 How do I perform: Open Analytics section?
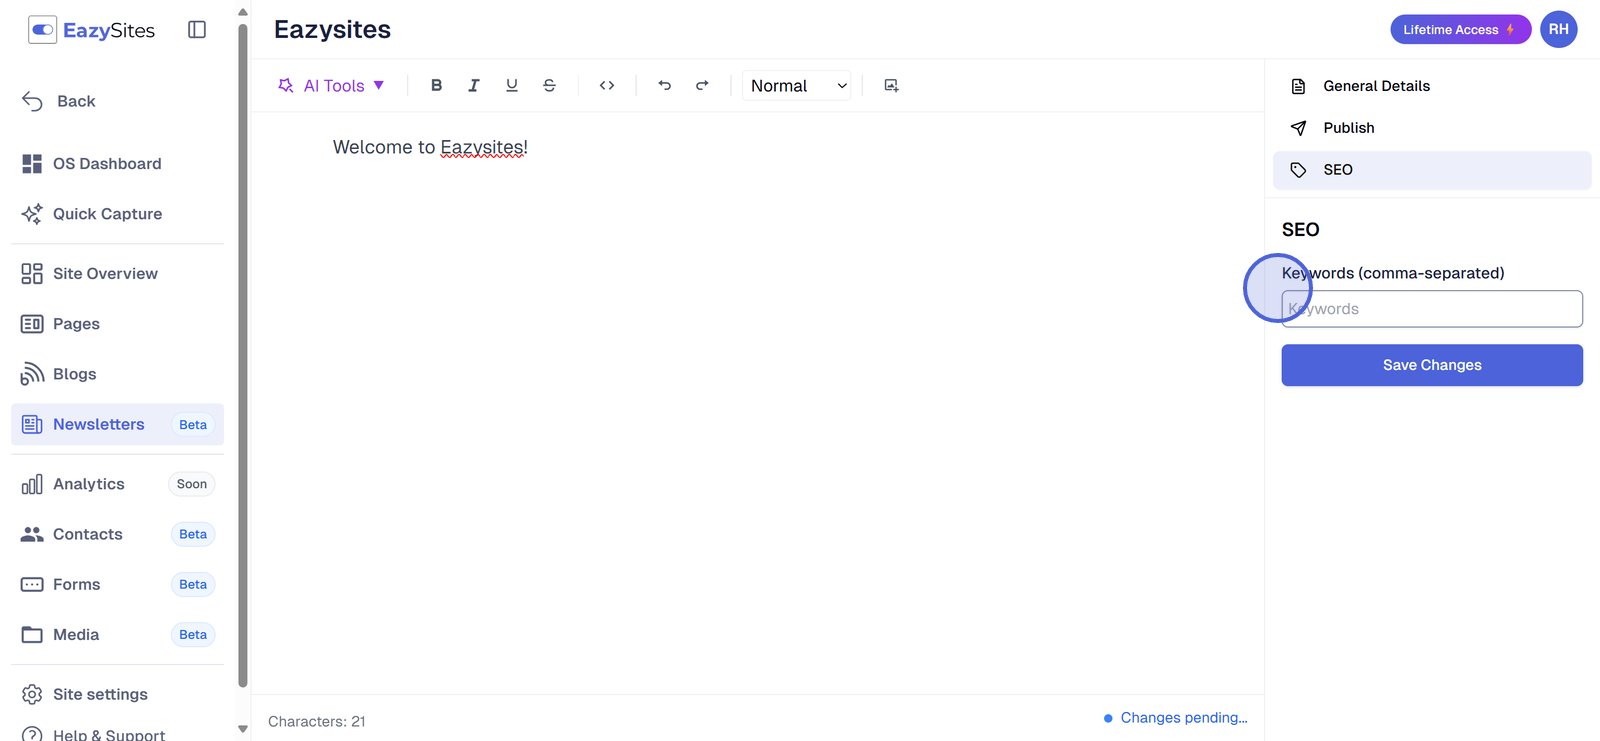[x=117, y=484]
